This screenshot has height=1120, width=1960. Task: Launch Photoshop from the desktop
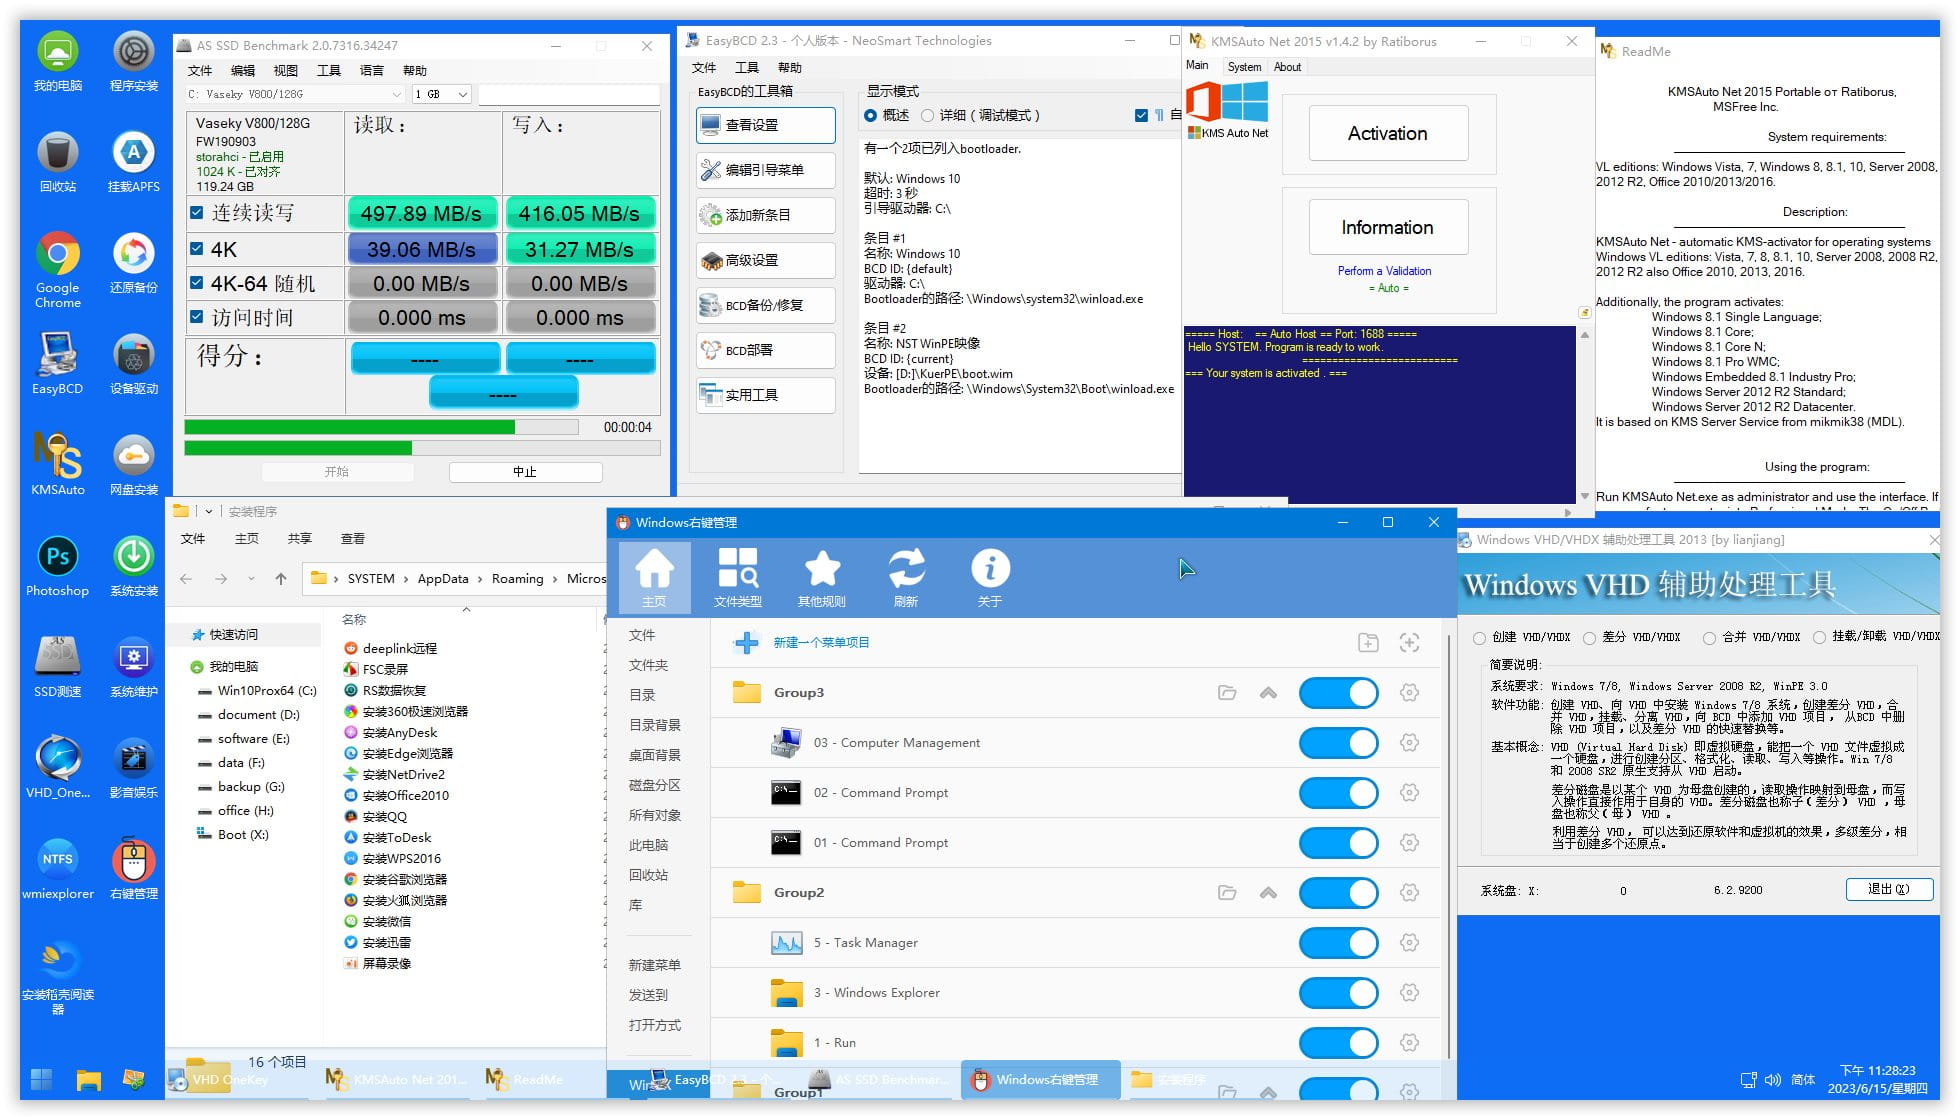coord(57,555)
